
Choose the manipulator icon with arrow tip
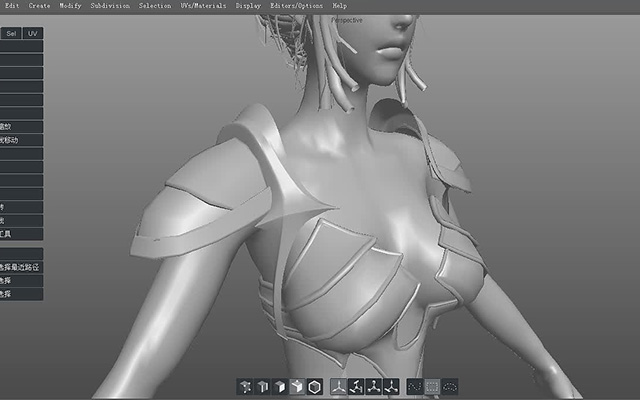click(x=391, y=386)
